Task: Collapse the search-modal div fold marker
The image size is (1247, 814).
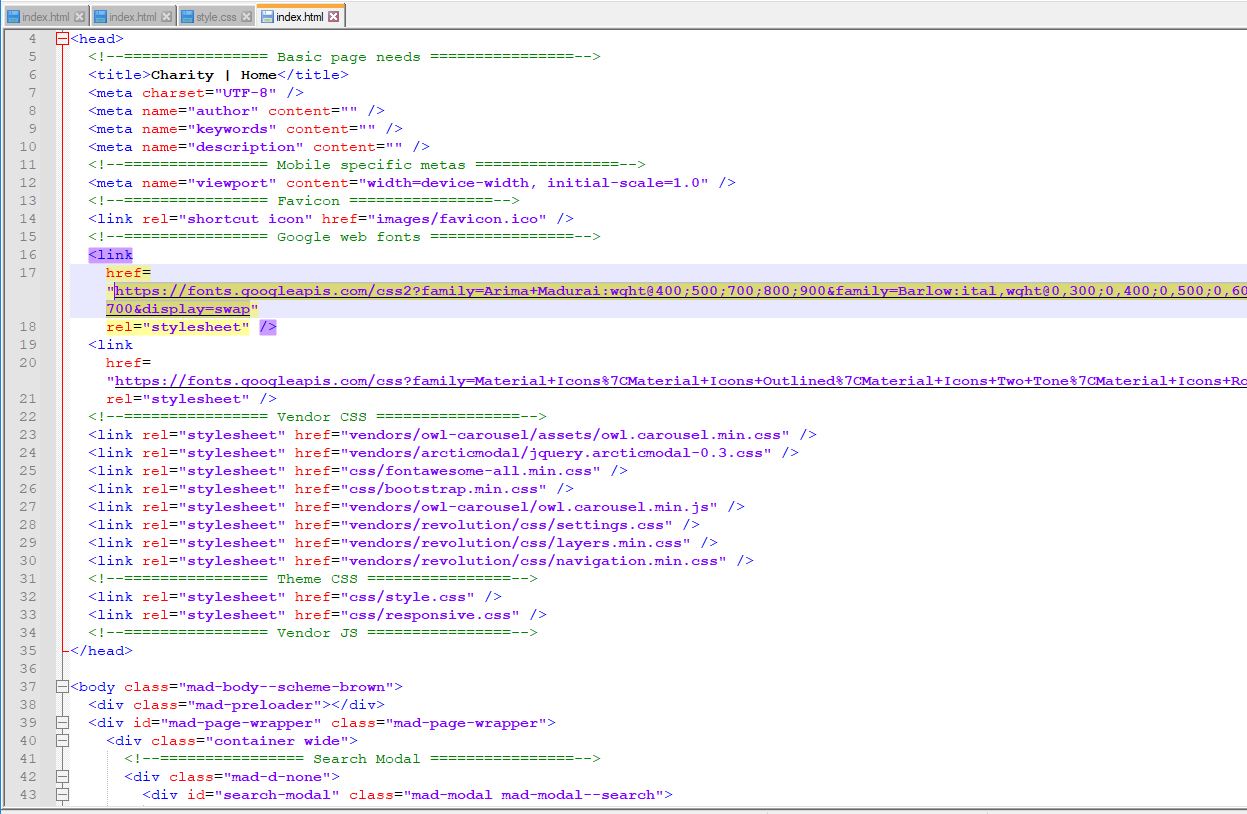Action: pyautogui.click(x=62, y=795)
